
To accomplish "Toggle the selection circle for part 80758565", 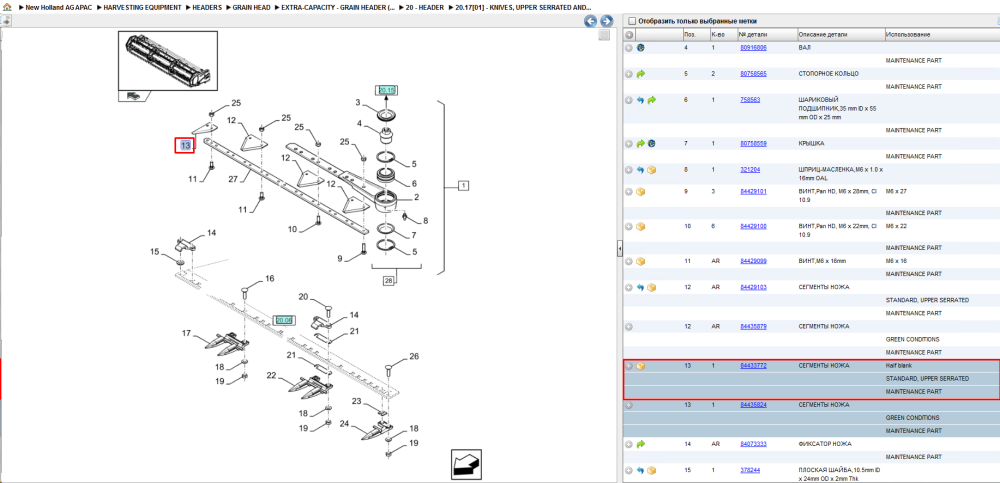I will 629,74.
